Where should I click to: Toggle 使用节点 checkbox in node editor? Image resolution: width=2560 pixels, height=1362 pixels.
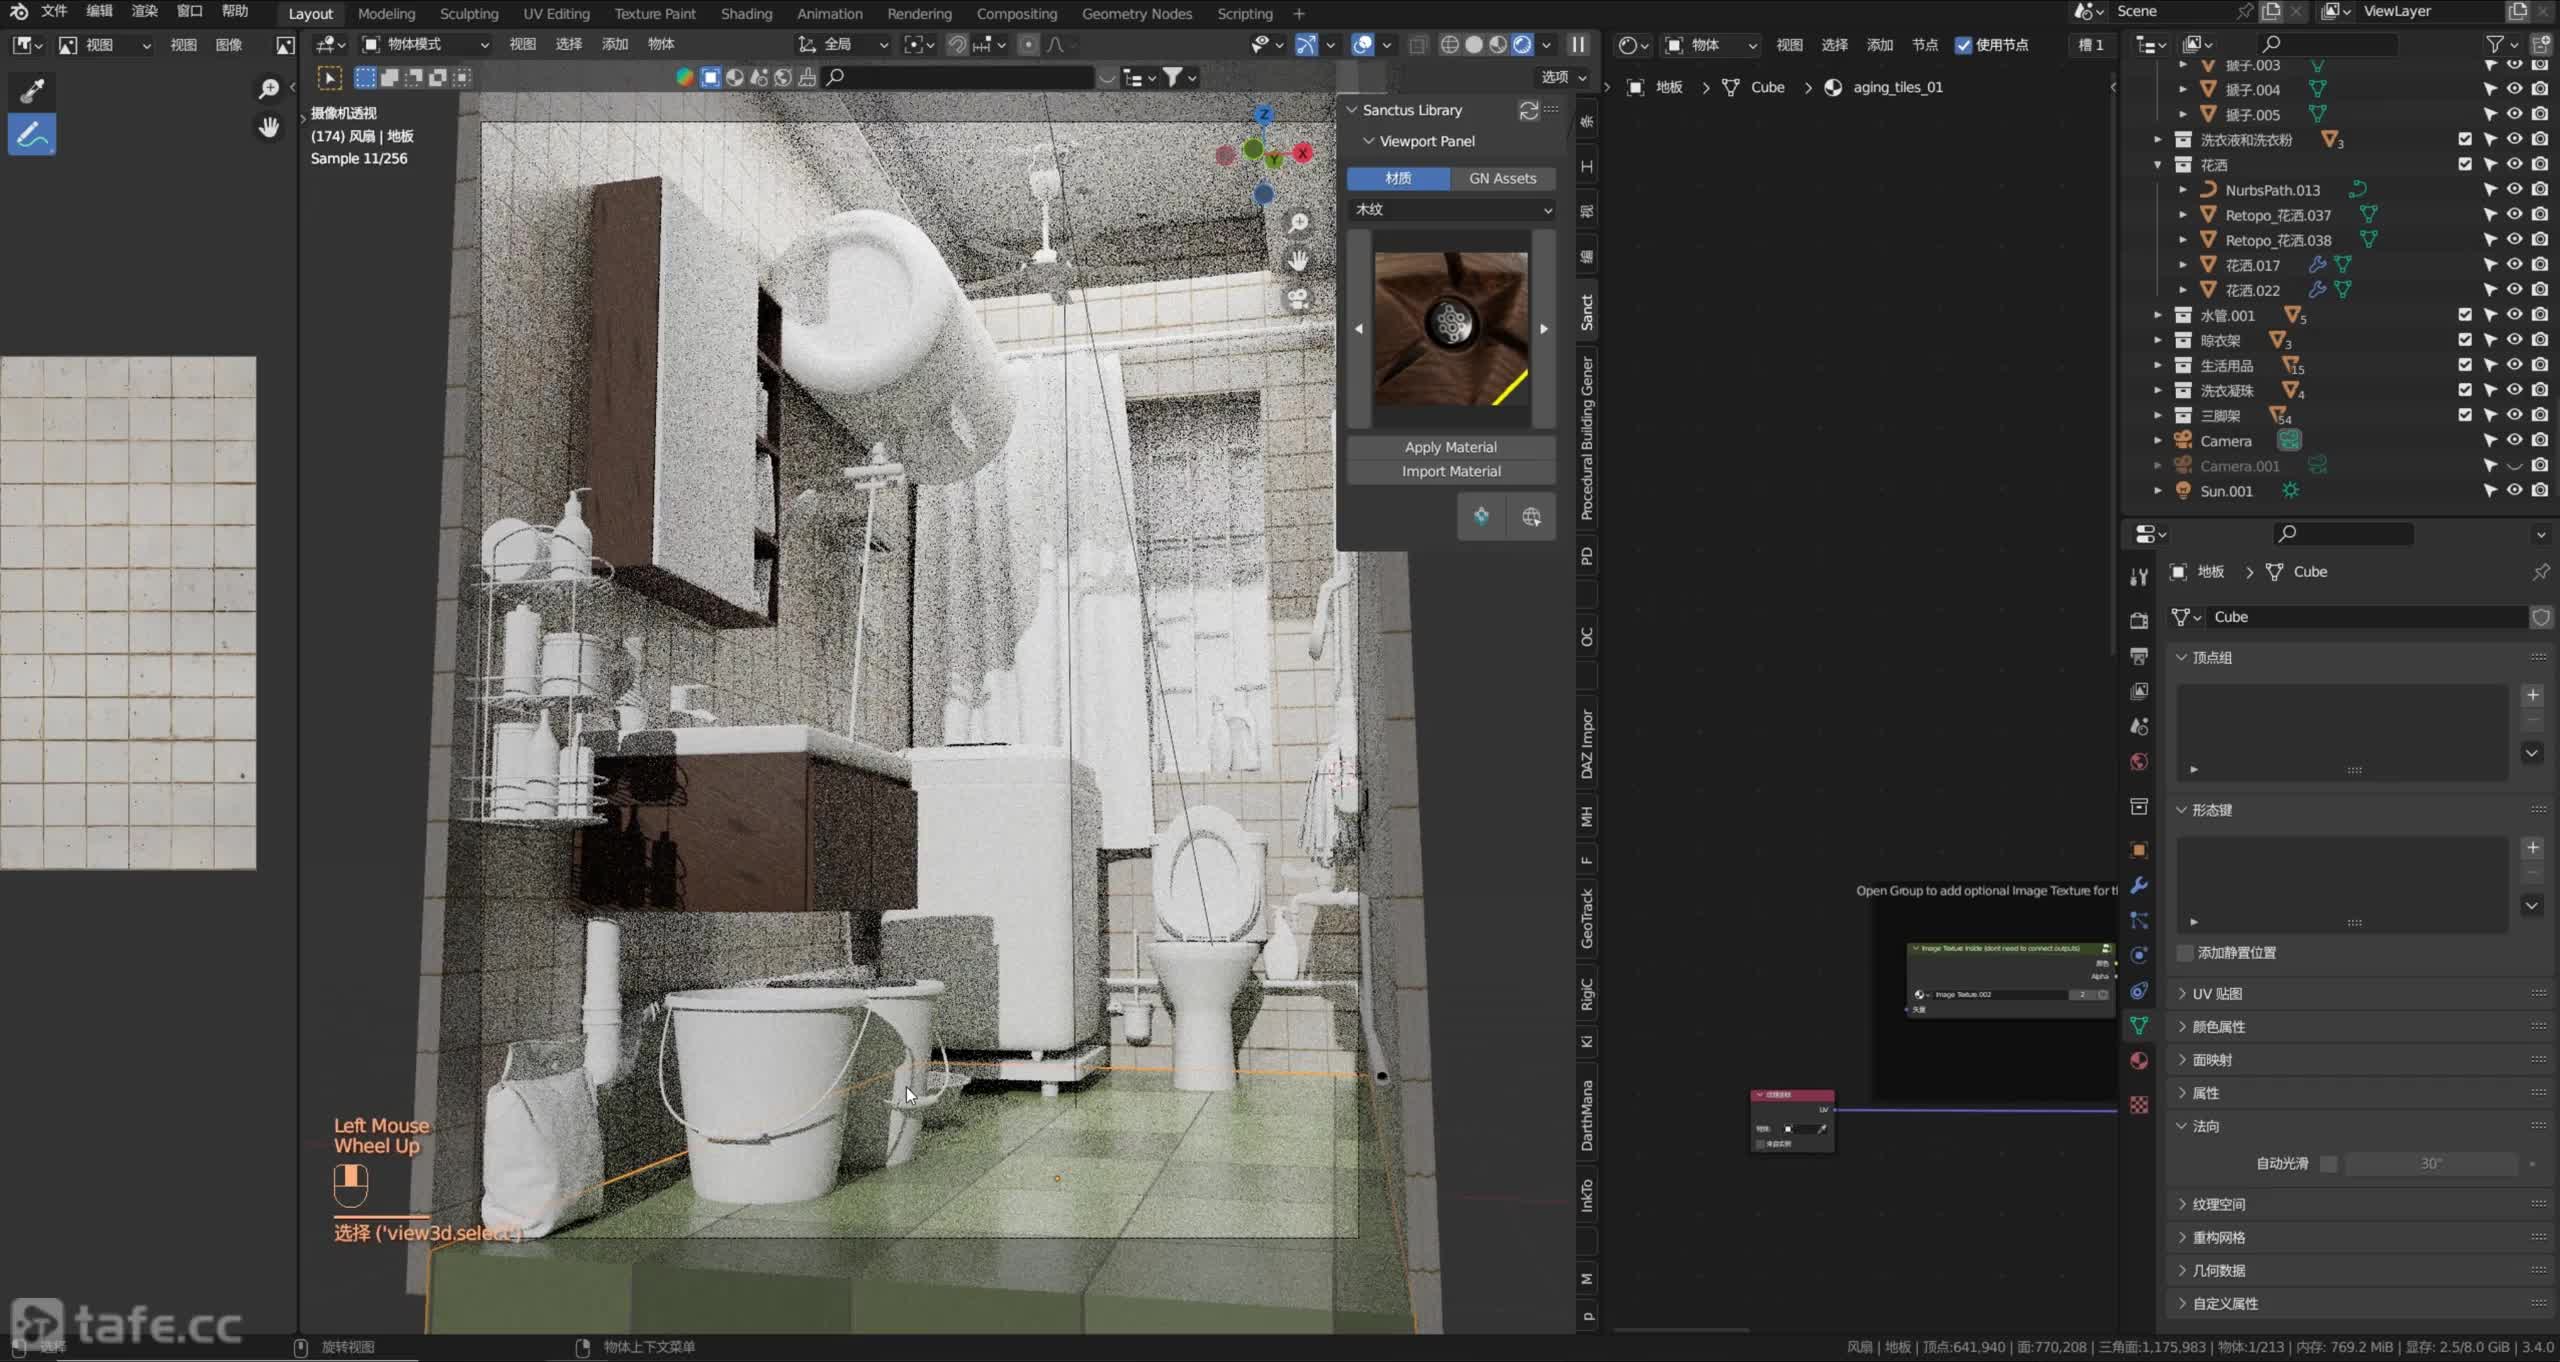point(1964,45)
